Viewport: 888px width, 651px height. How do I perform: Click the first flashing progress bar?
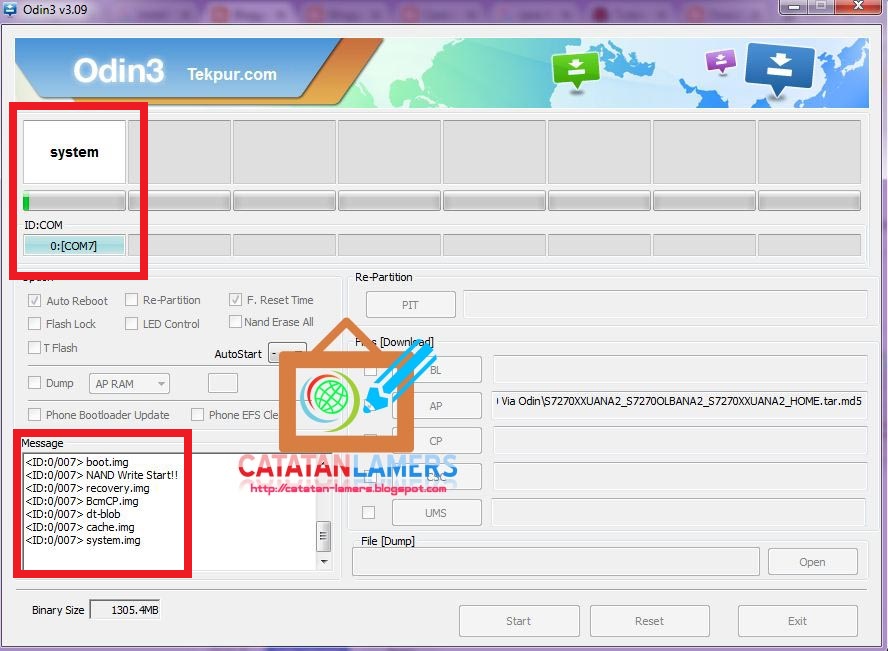(x=74, y=201)
